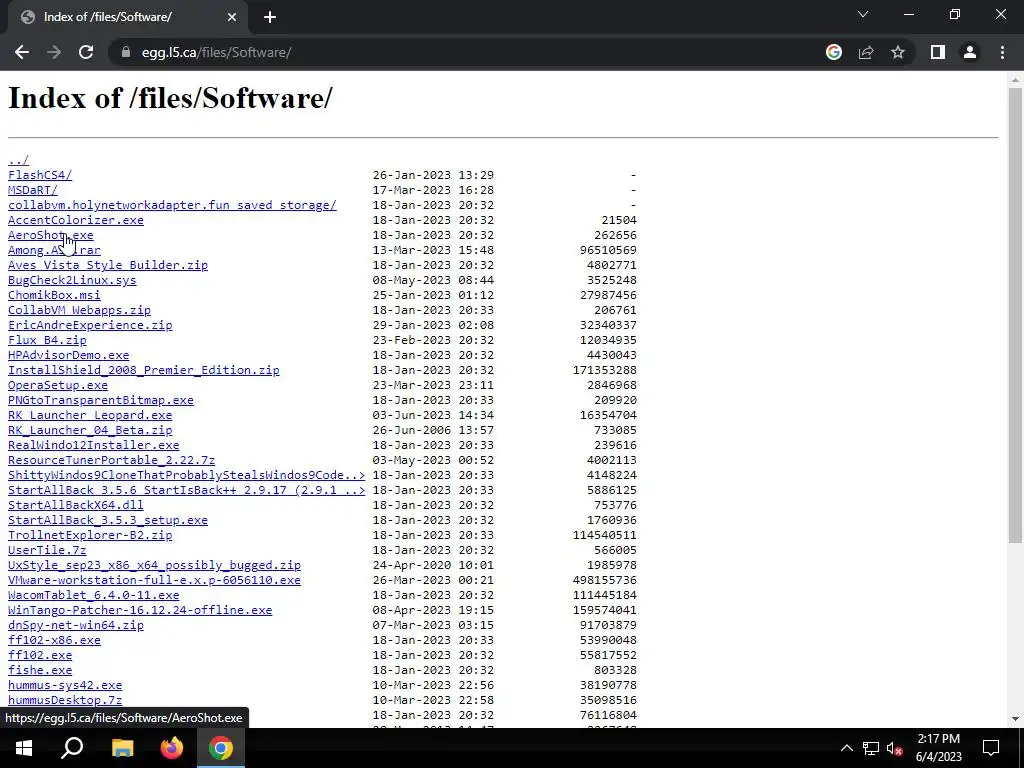Click the ff102-x86.exe link
Image resolution: width=1024 pixels, height=768 pixels.
pyautogui.click(x=54, y=641)
